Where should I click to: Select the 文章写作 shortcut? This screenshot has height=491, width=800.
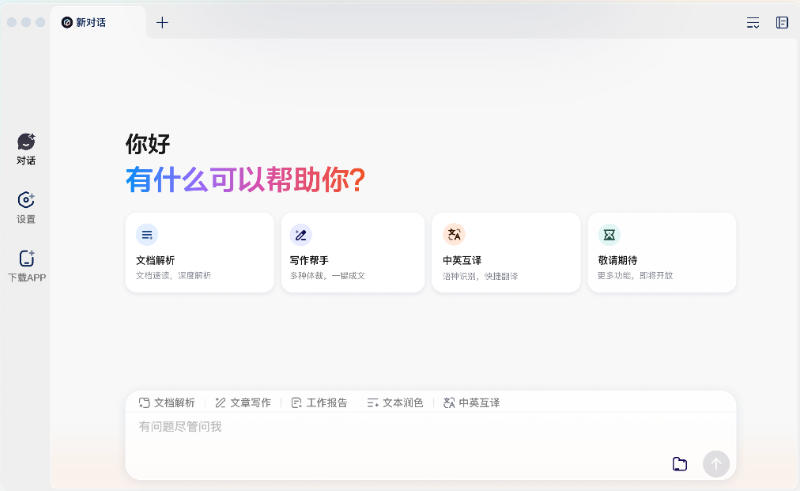coord(243,403)
